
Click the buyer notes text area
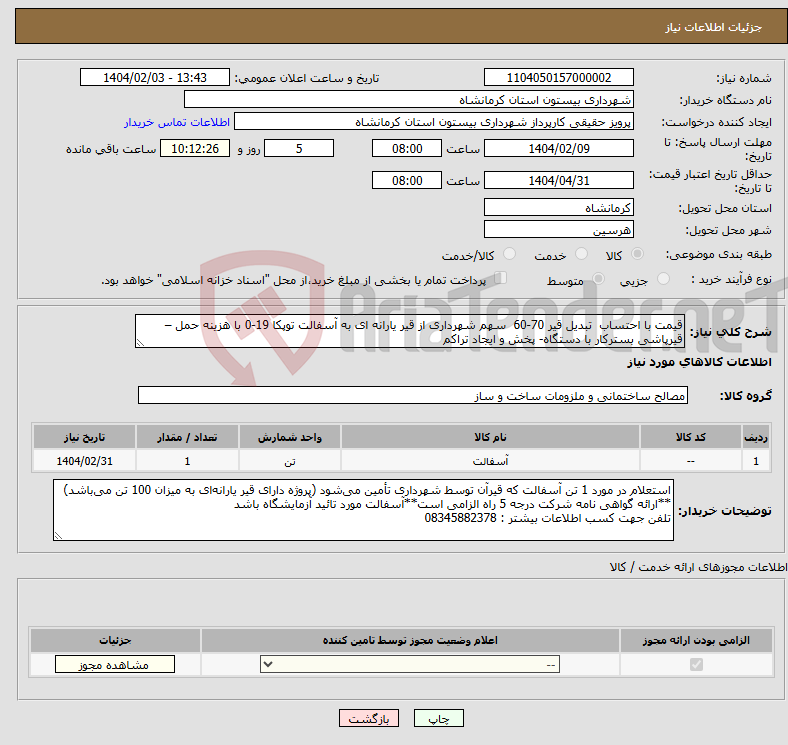[363, 510]
